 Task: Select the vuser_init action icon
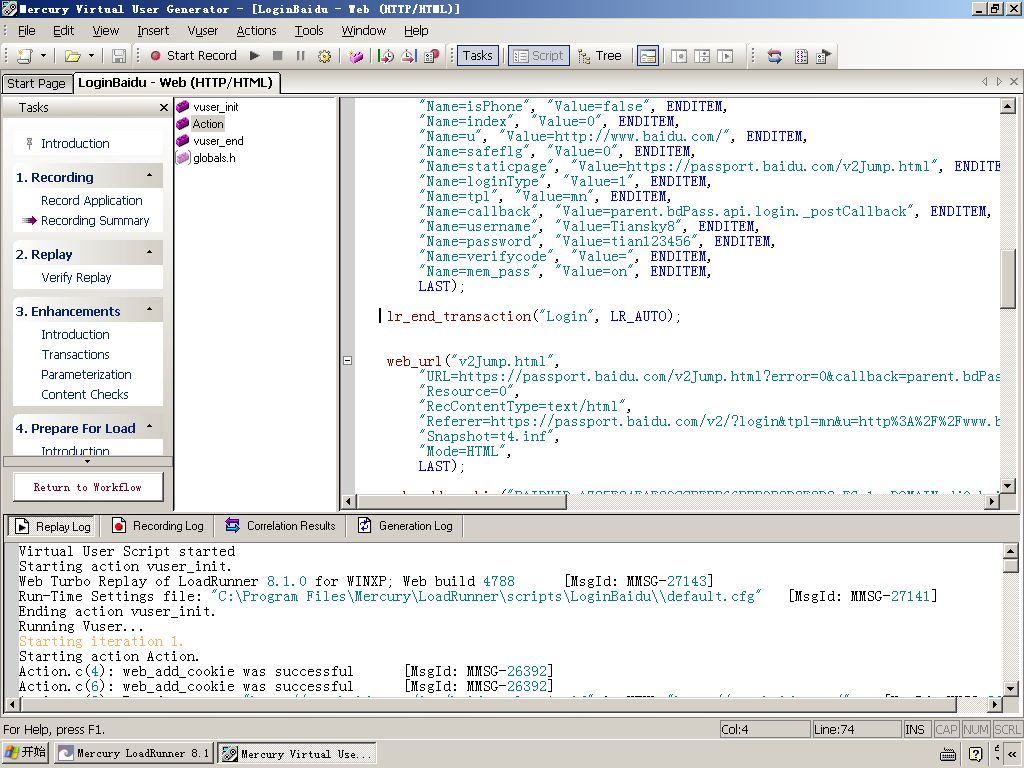(183, 107)
